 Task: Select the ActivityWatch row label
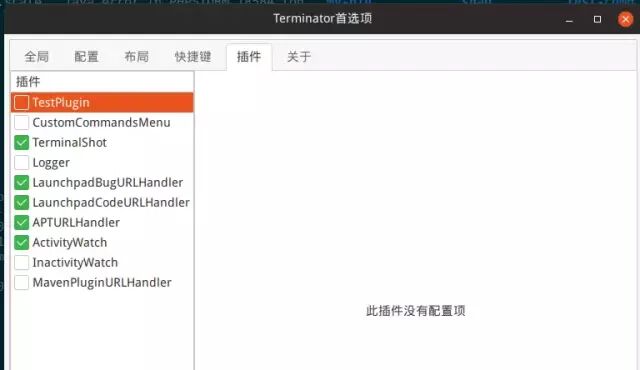(70, 243)
